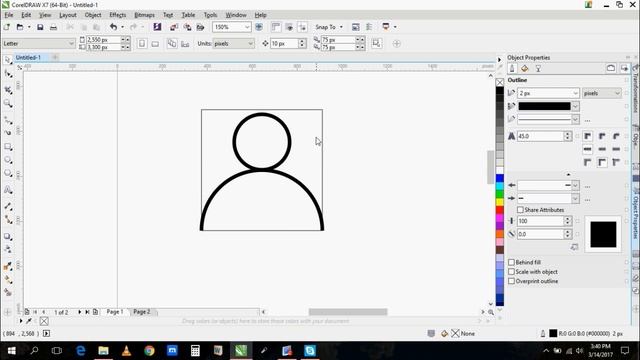Open the Layout menu
The image size is (640, 360).
click(68, 15)
